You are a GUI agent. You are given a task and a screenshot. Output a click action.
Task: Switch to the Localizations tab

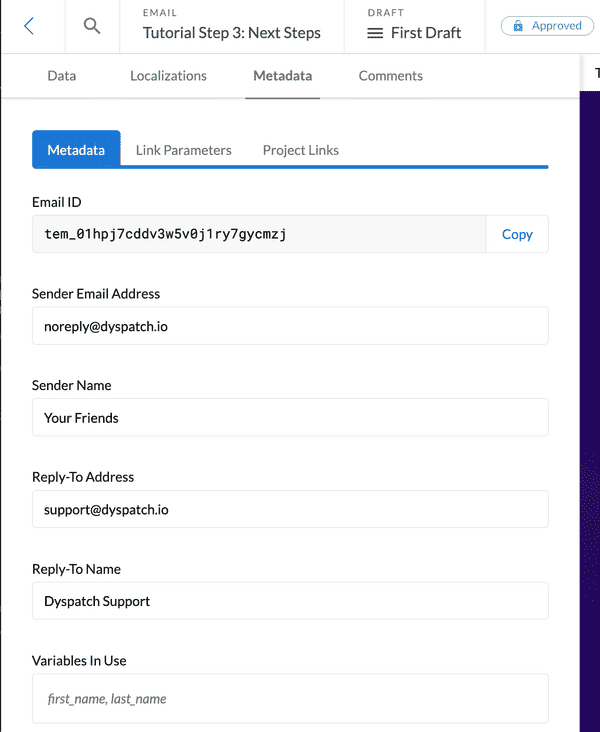168,76
